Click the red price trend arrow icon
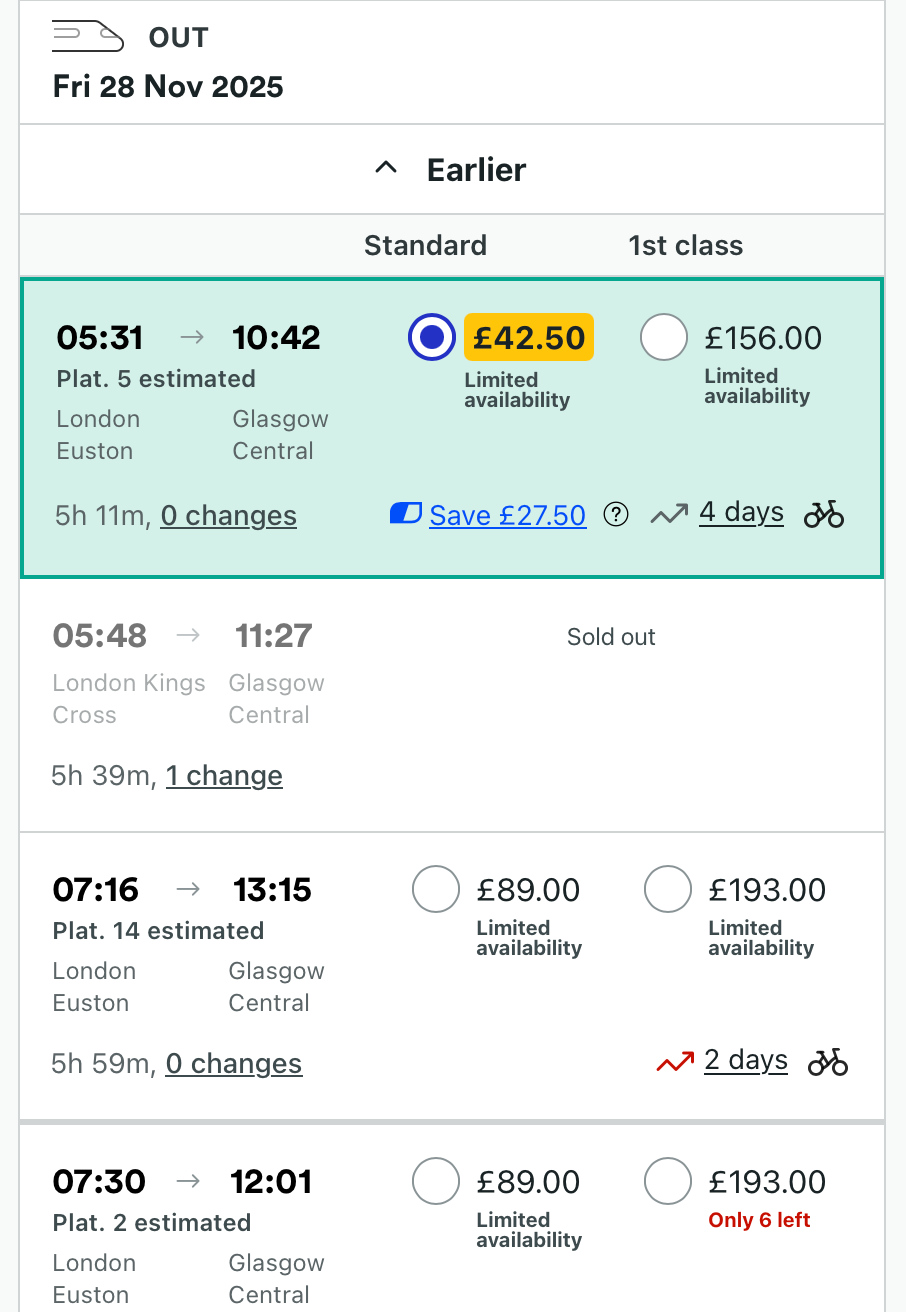The image size is (906, 1312). click(x=675, y=1063)
